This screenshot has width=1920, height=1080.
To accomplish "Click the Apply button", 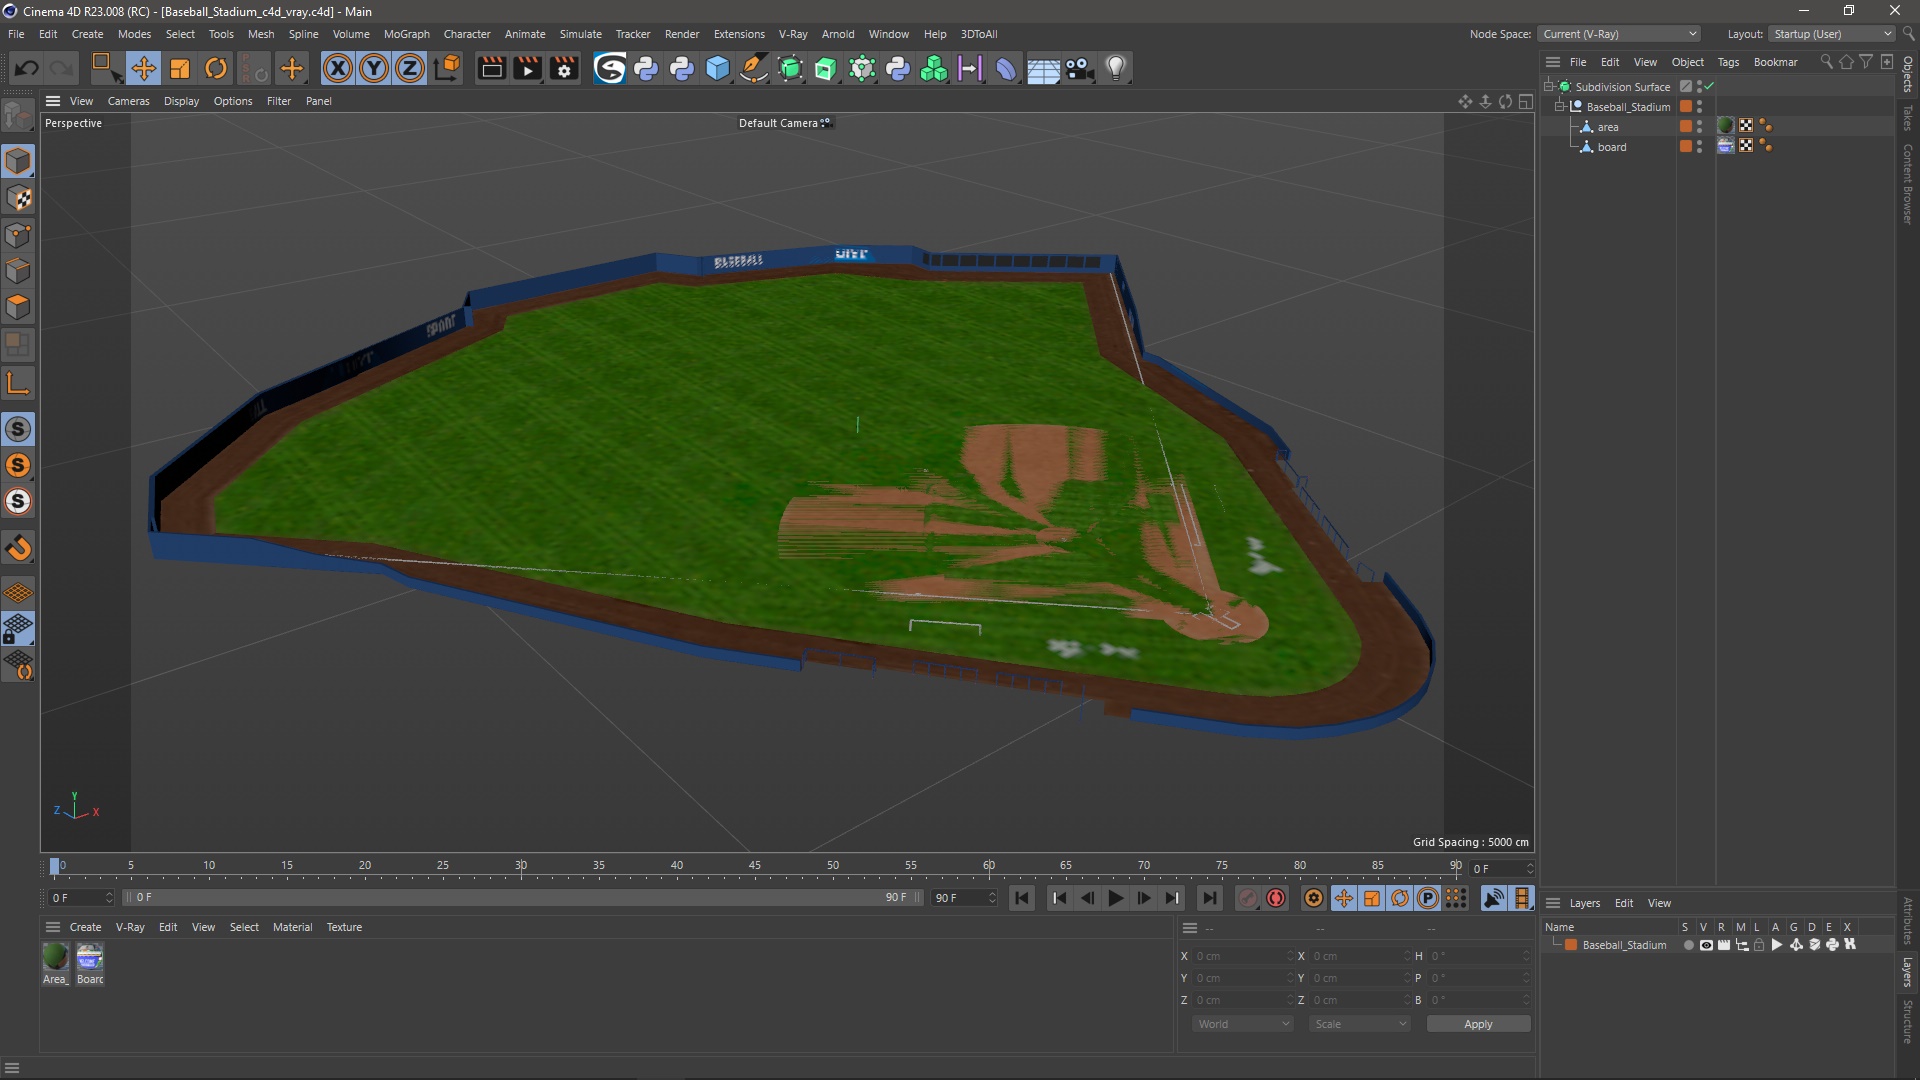I will [x=1478, y=1024].
